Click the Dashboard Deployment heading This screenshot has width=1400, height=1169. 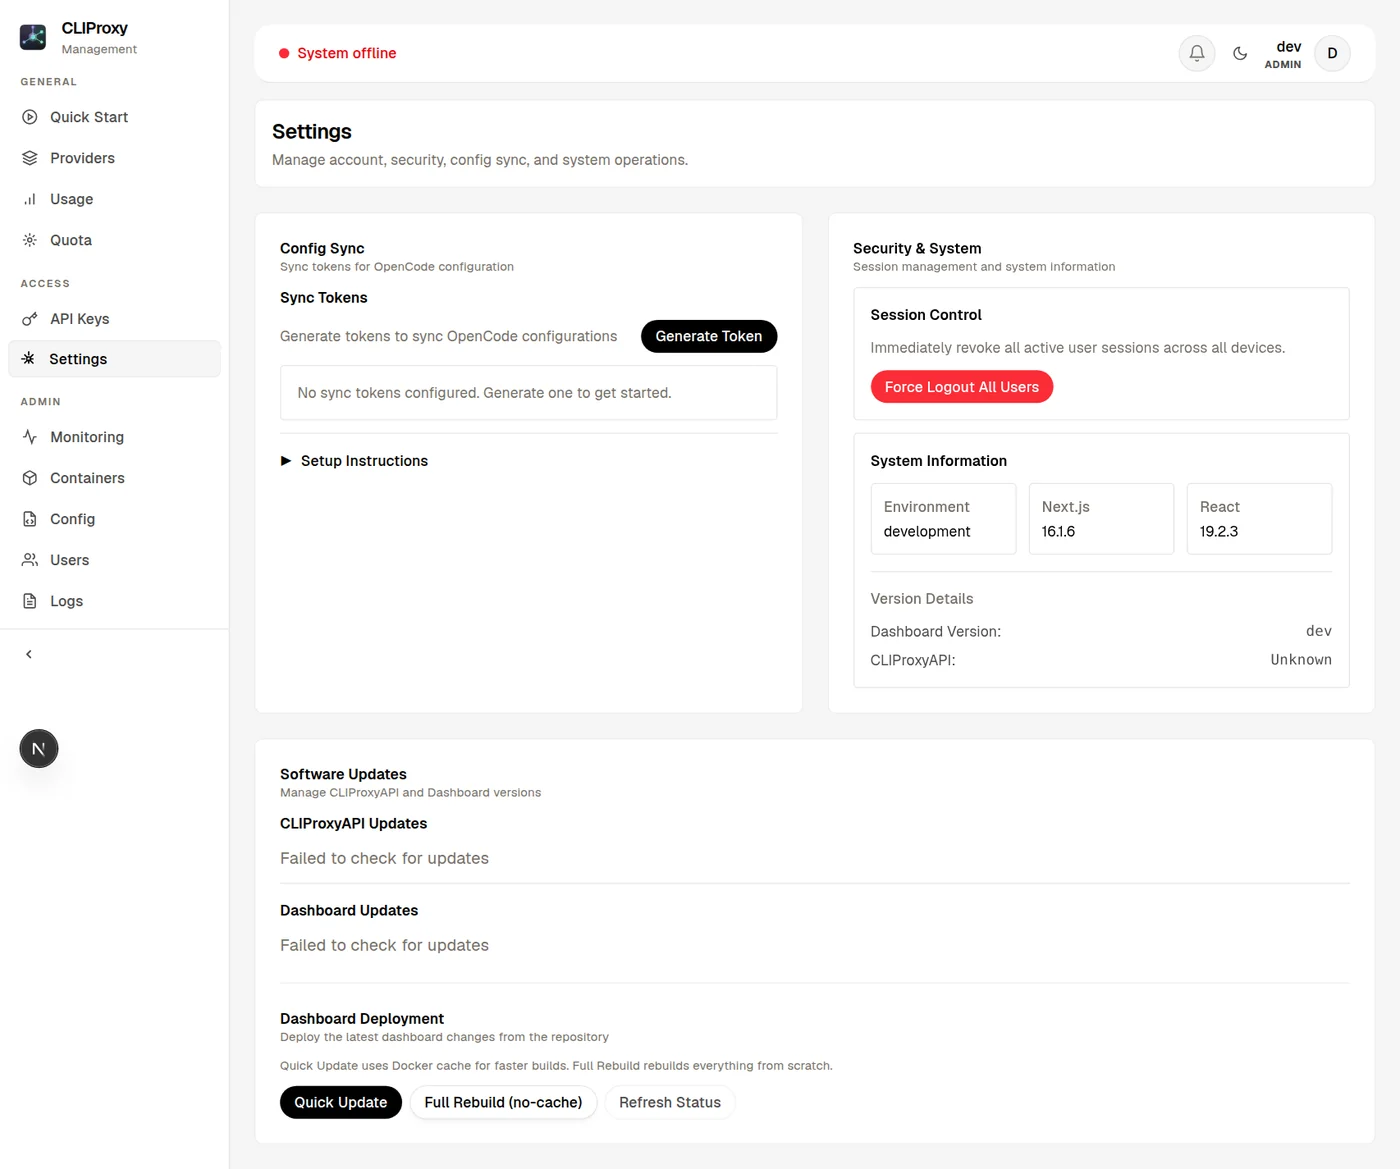(x=362, y=1019)
